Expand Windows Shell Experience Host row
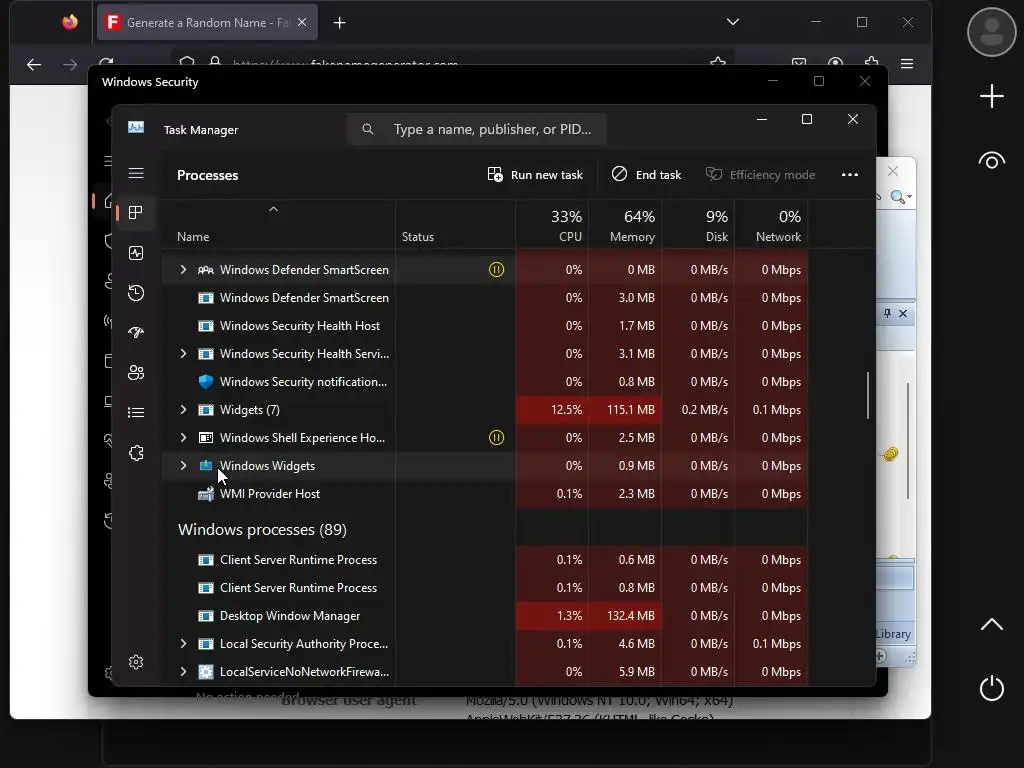 pos(184,438)
